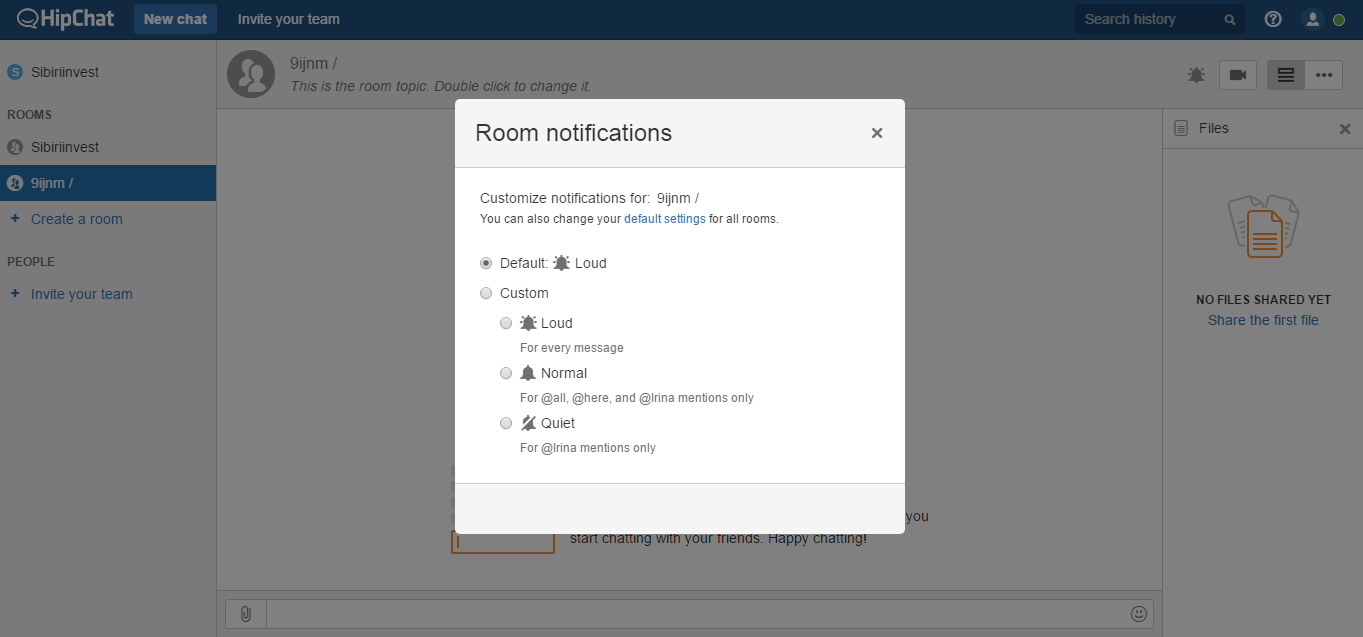Attach a file with the paperclip icon
The width and height of the screenshot is (1363, 637).
245,613
